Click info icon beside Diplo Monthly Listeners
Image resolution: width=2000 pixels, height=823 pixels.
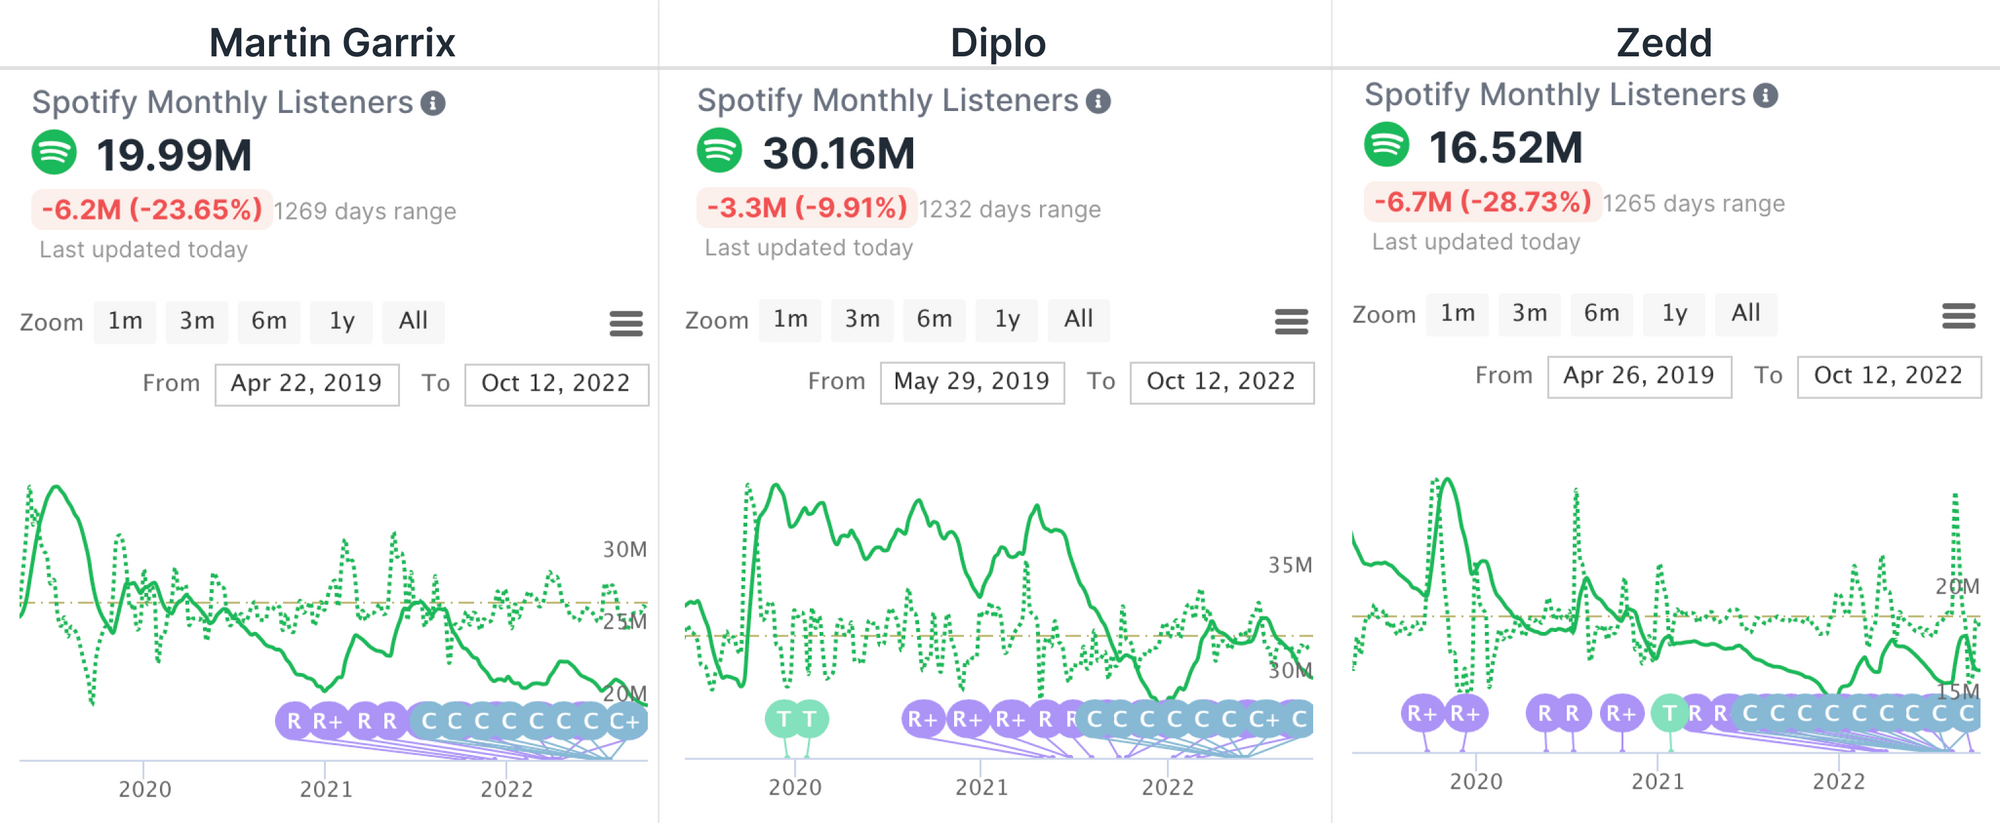tap(1098, 101)
